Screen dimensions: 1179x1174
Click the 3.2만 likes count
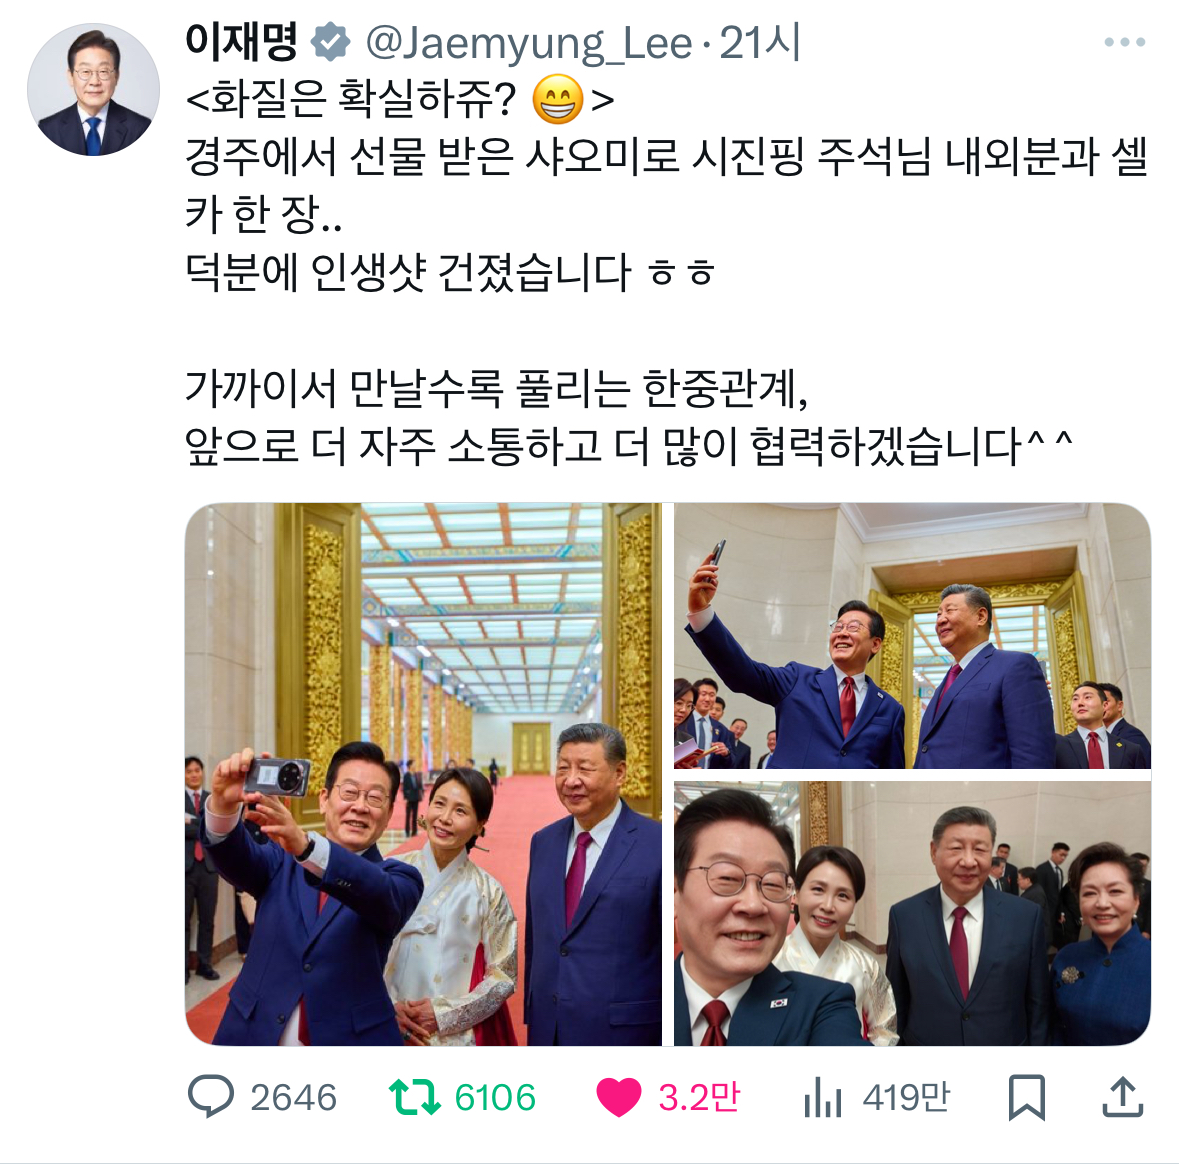[699, 1097]
